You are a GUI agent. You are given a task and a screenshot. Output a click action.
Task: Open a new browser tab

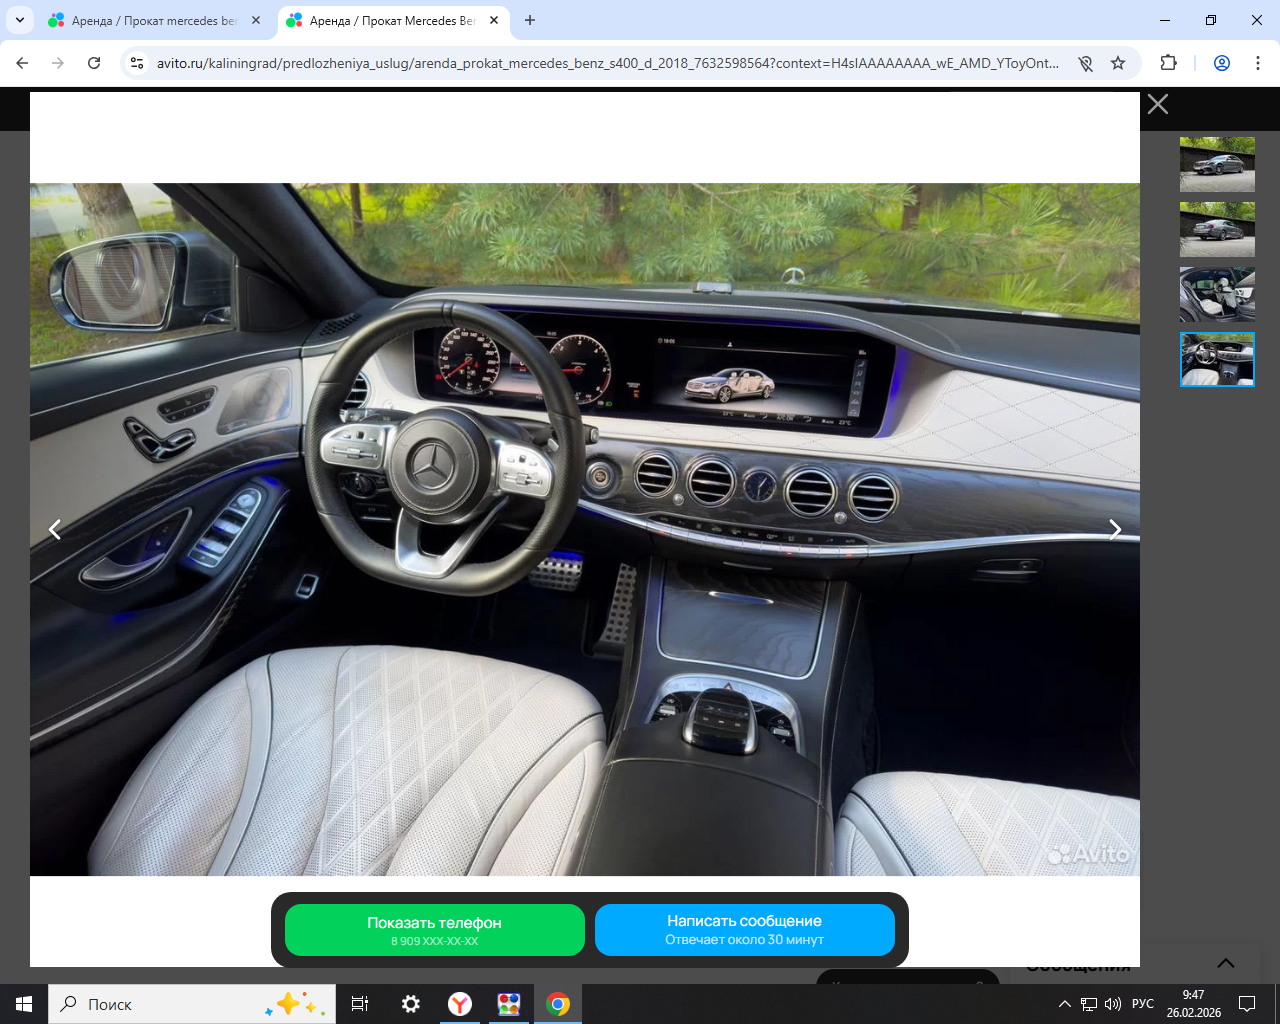530,21
